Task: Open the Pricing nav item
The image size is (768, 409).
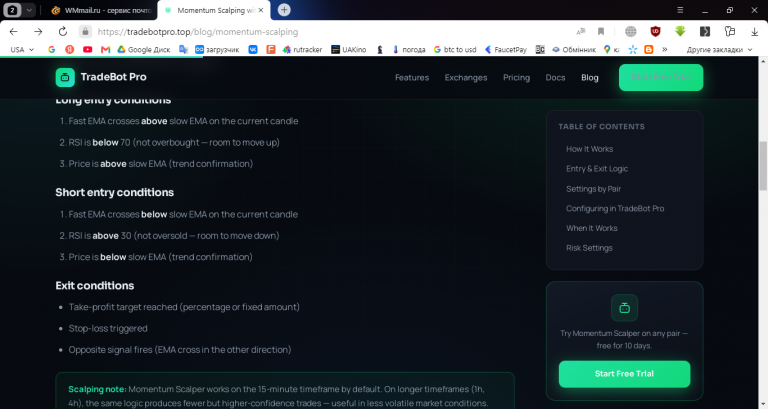Action: tap(516, 77)
